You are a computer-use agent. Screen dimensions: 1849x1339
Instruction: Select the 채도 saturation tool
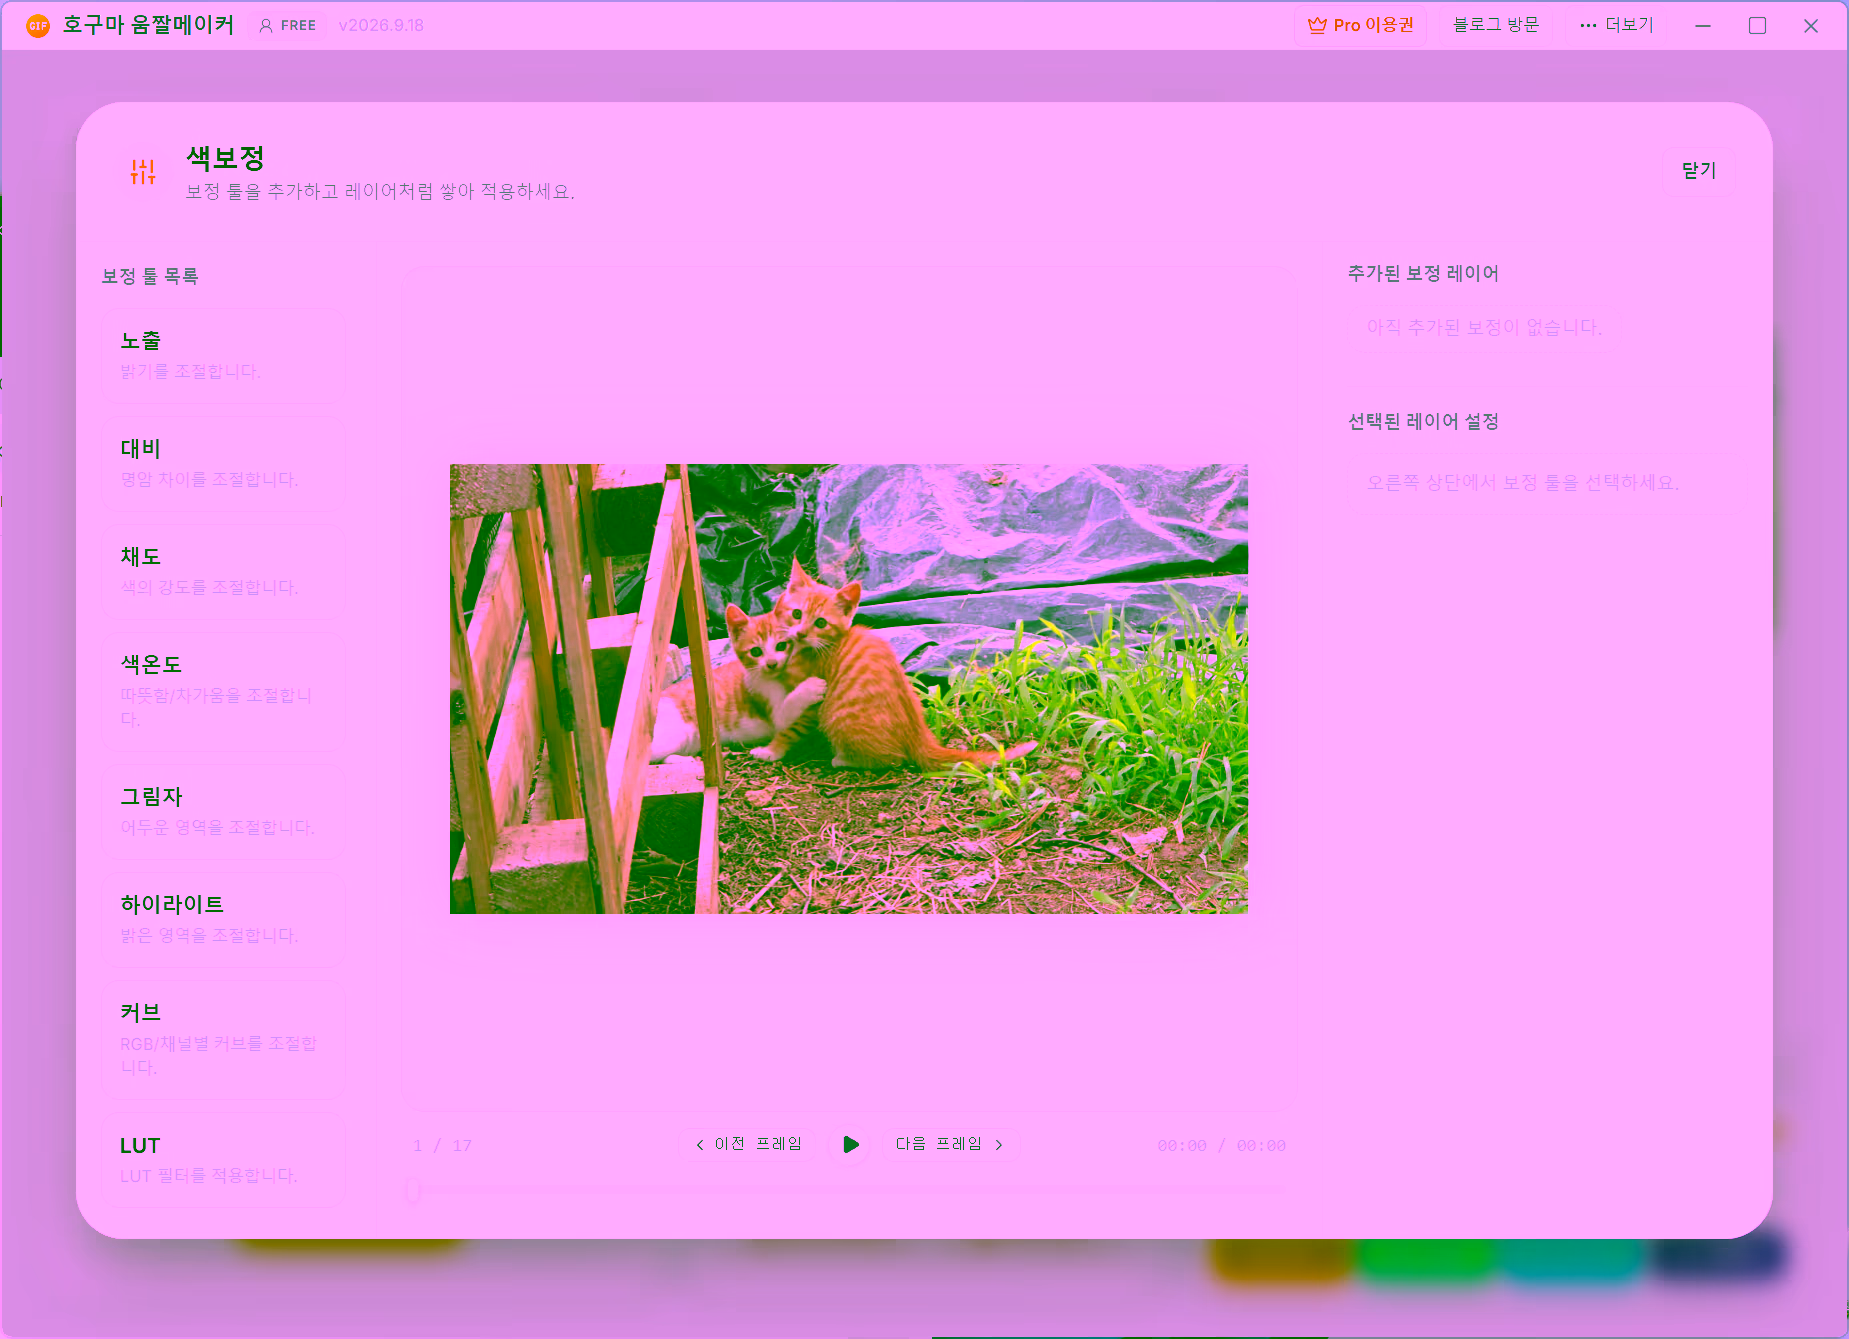pos(223,572)
